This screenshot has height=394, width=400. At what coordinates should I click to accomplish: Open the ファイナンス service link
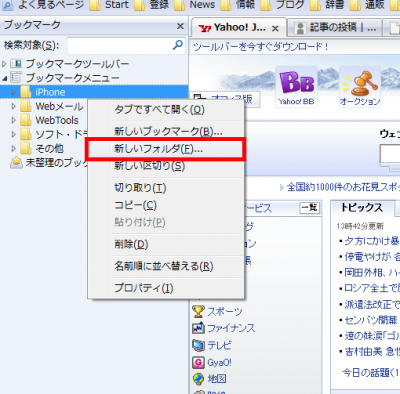click(231, 328)
